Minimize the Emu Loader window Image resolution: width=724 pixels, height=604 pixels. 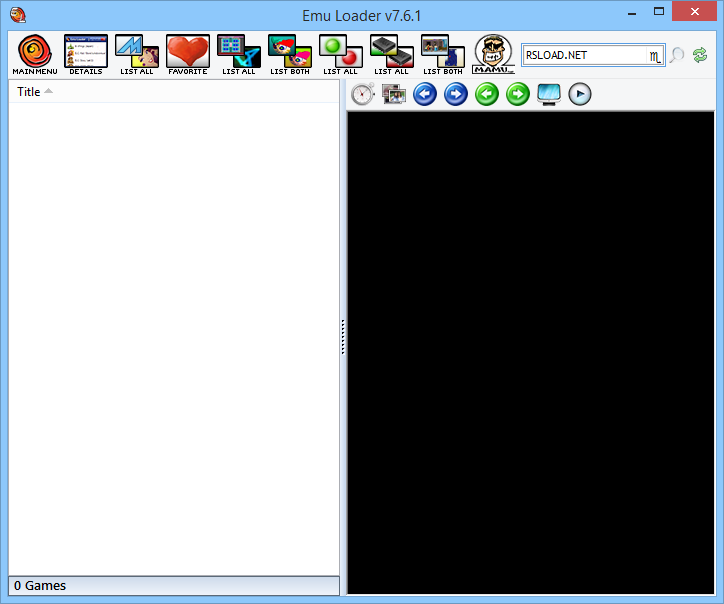coord(632,13)
